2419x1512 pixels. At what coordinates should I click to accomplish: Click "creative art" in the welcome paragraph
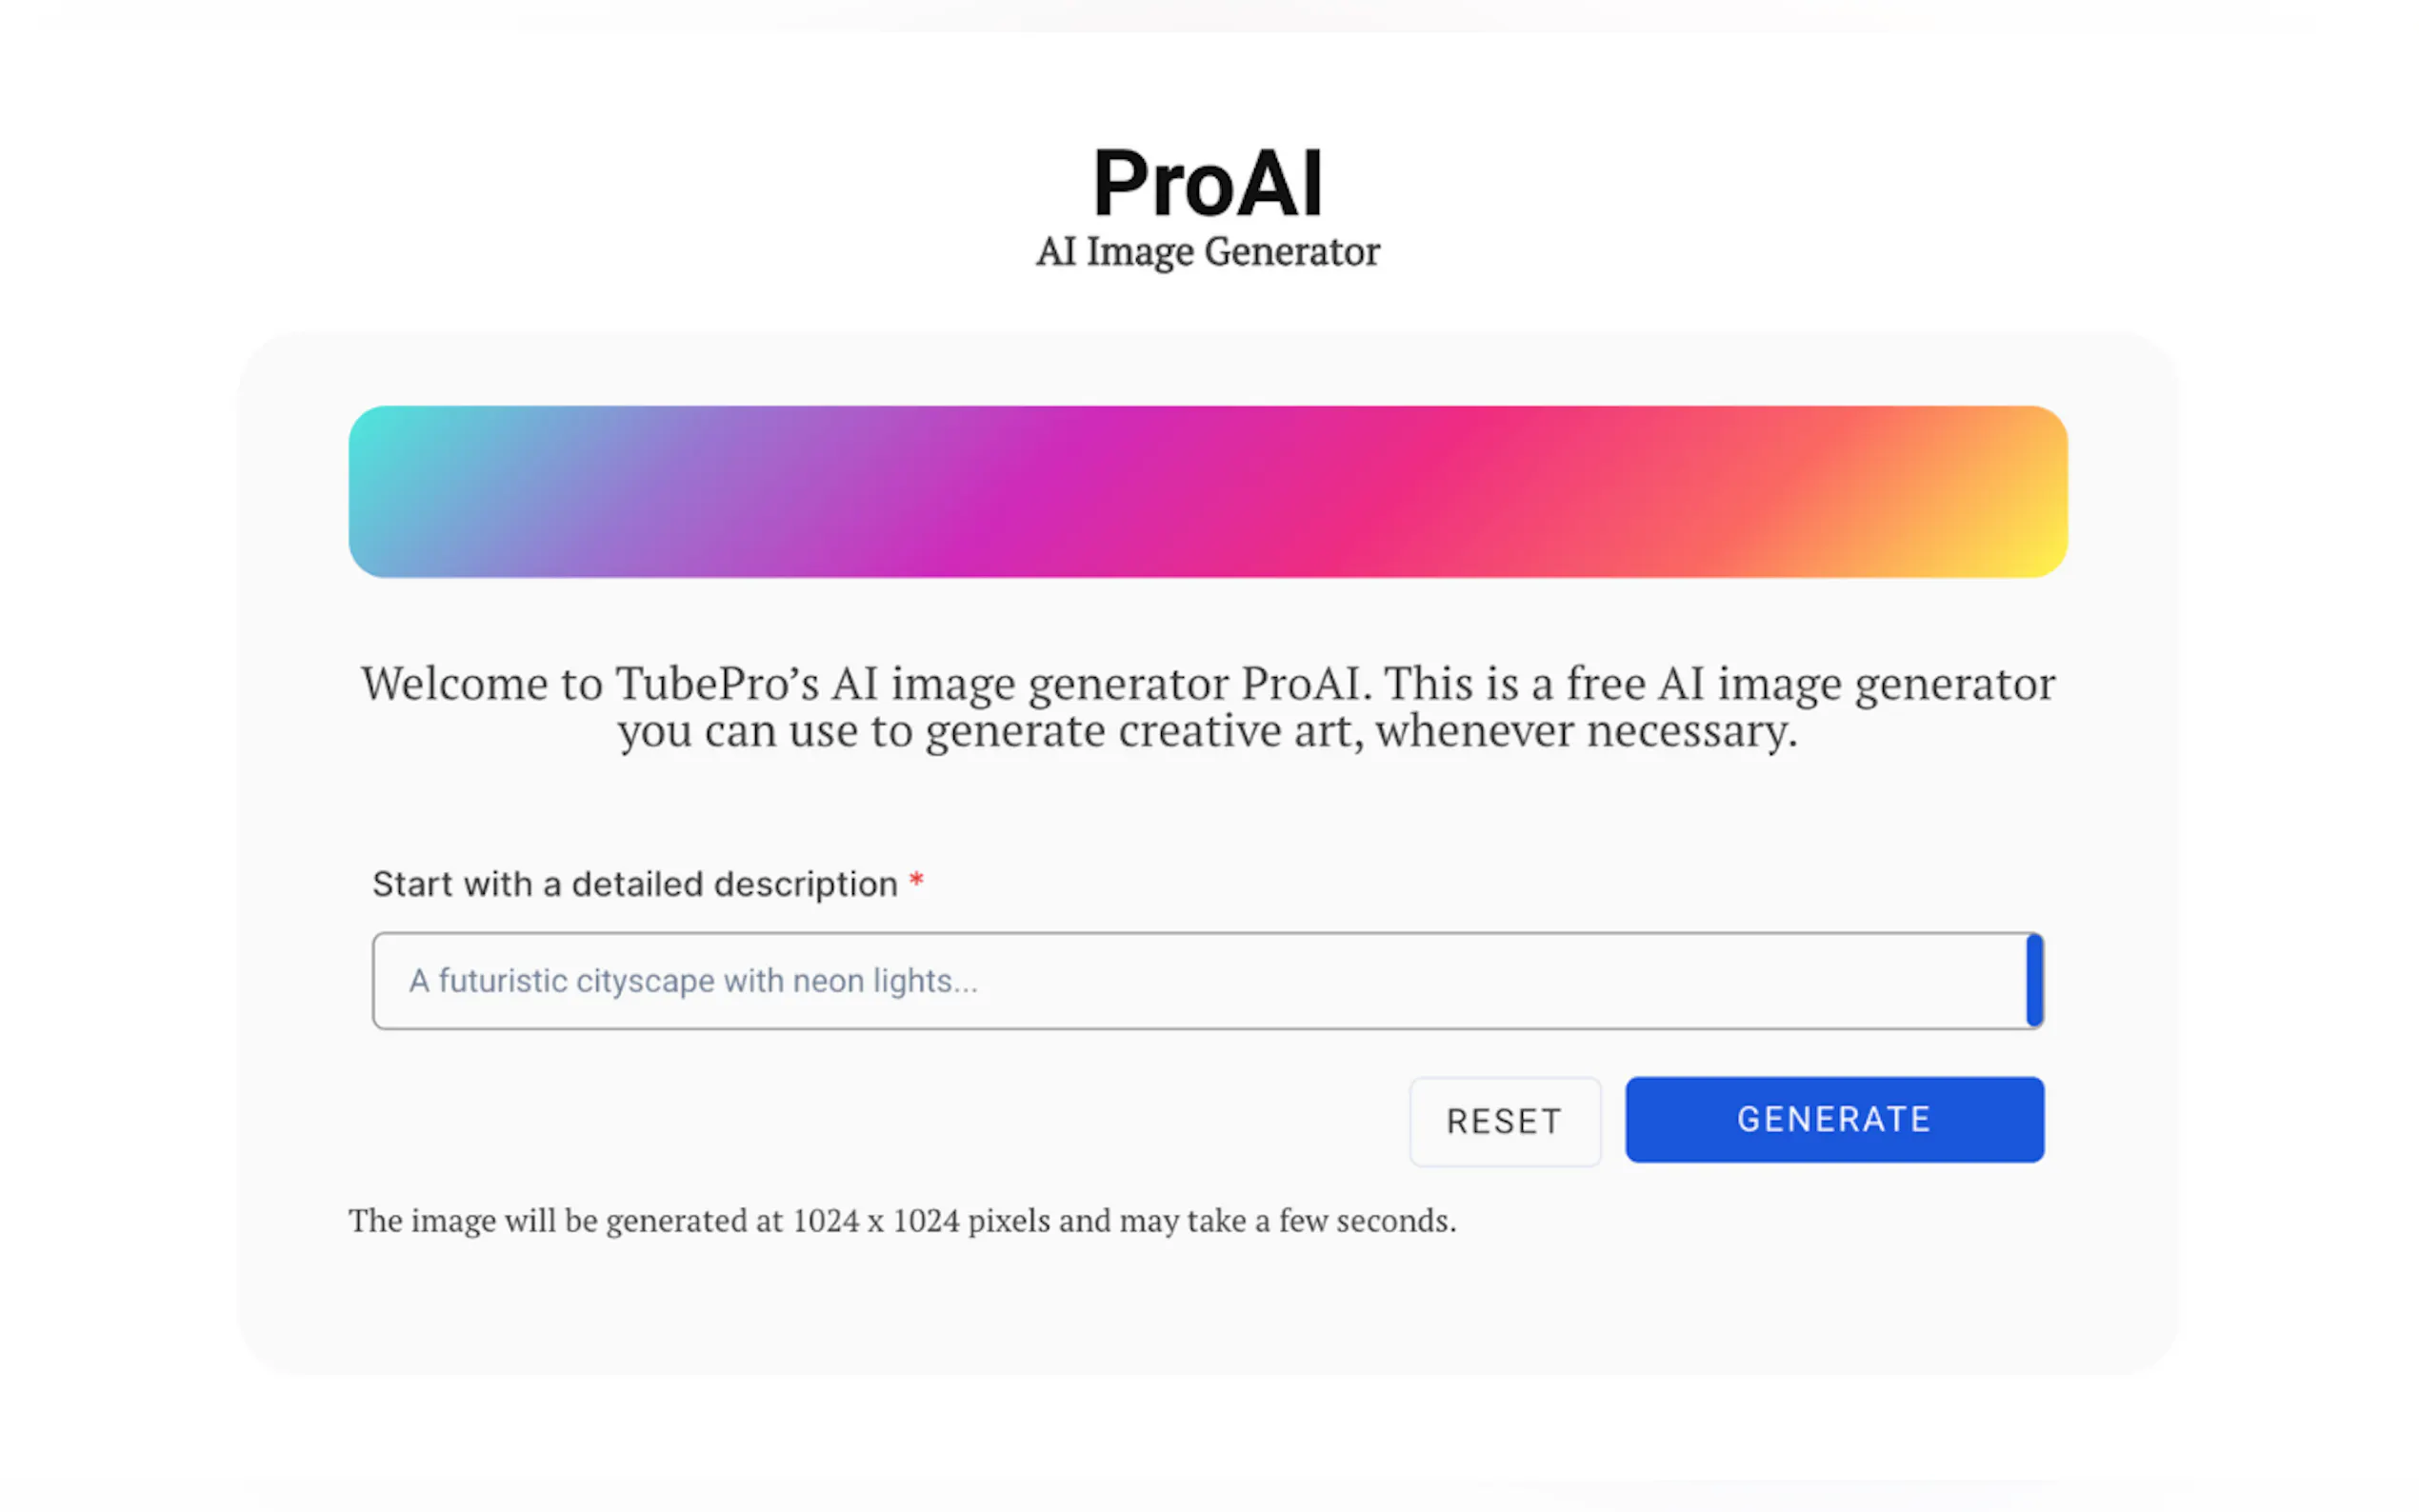coord(1240,731)
